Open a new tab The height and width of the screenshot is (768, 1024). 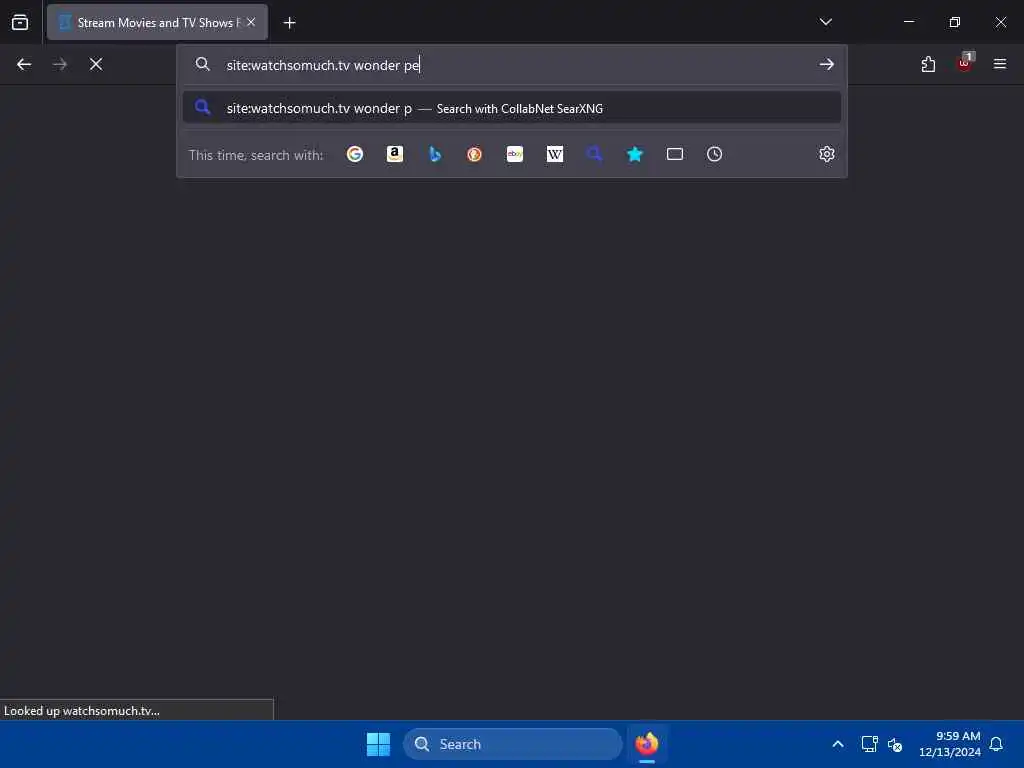click(x=289, y=23)
